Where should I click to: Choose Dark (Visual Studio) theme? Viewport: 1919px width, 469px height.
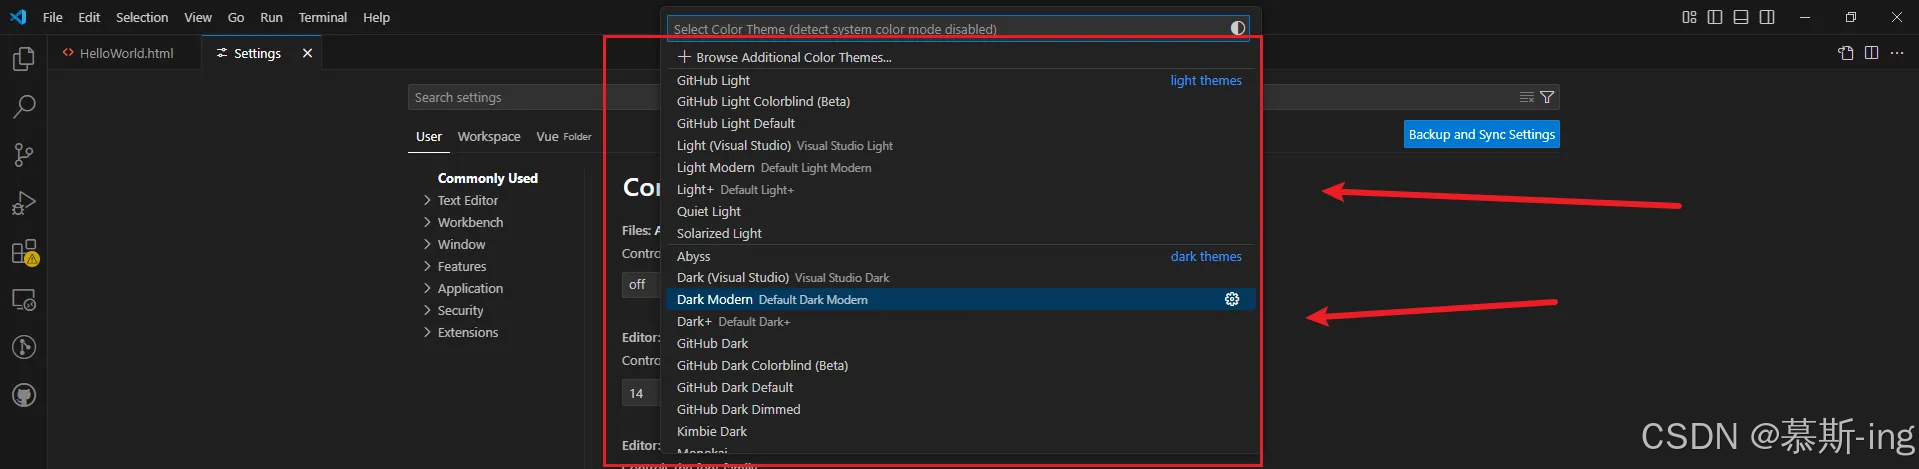[x=961, y=277]
